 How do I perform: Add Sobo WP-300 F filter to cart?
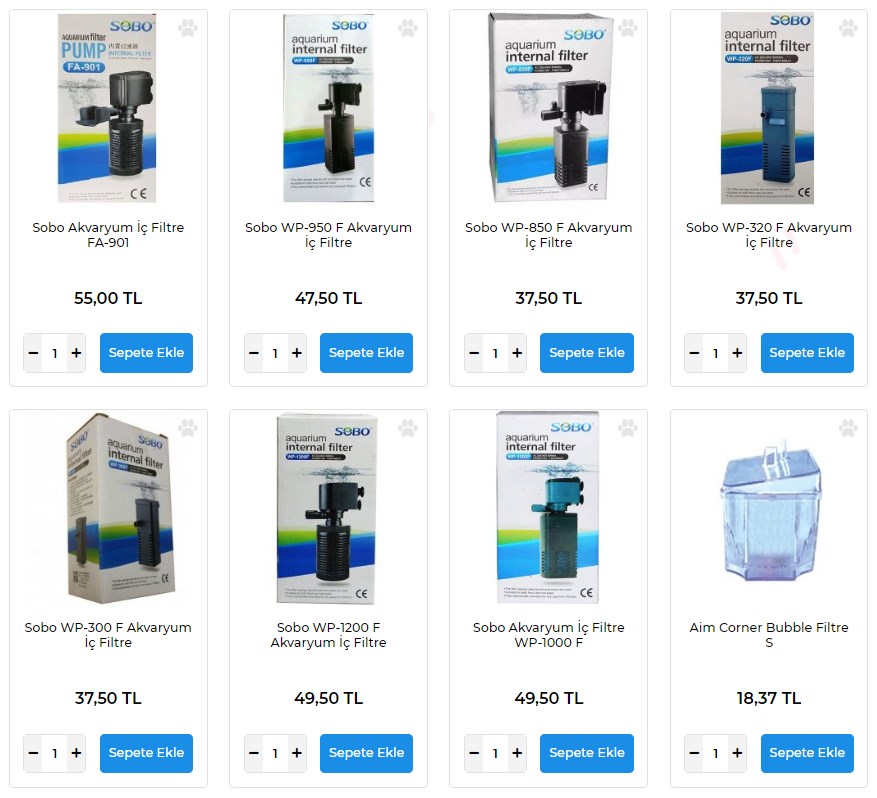point(147,753)
